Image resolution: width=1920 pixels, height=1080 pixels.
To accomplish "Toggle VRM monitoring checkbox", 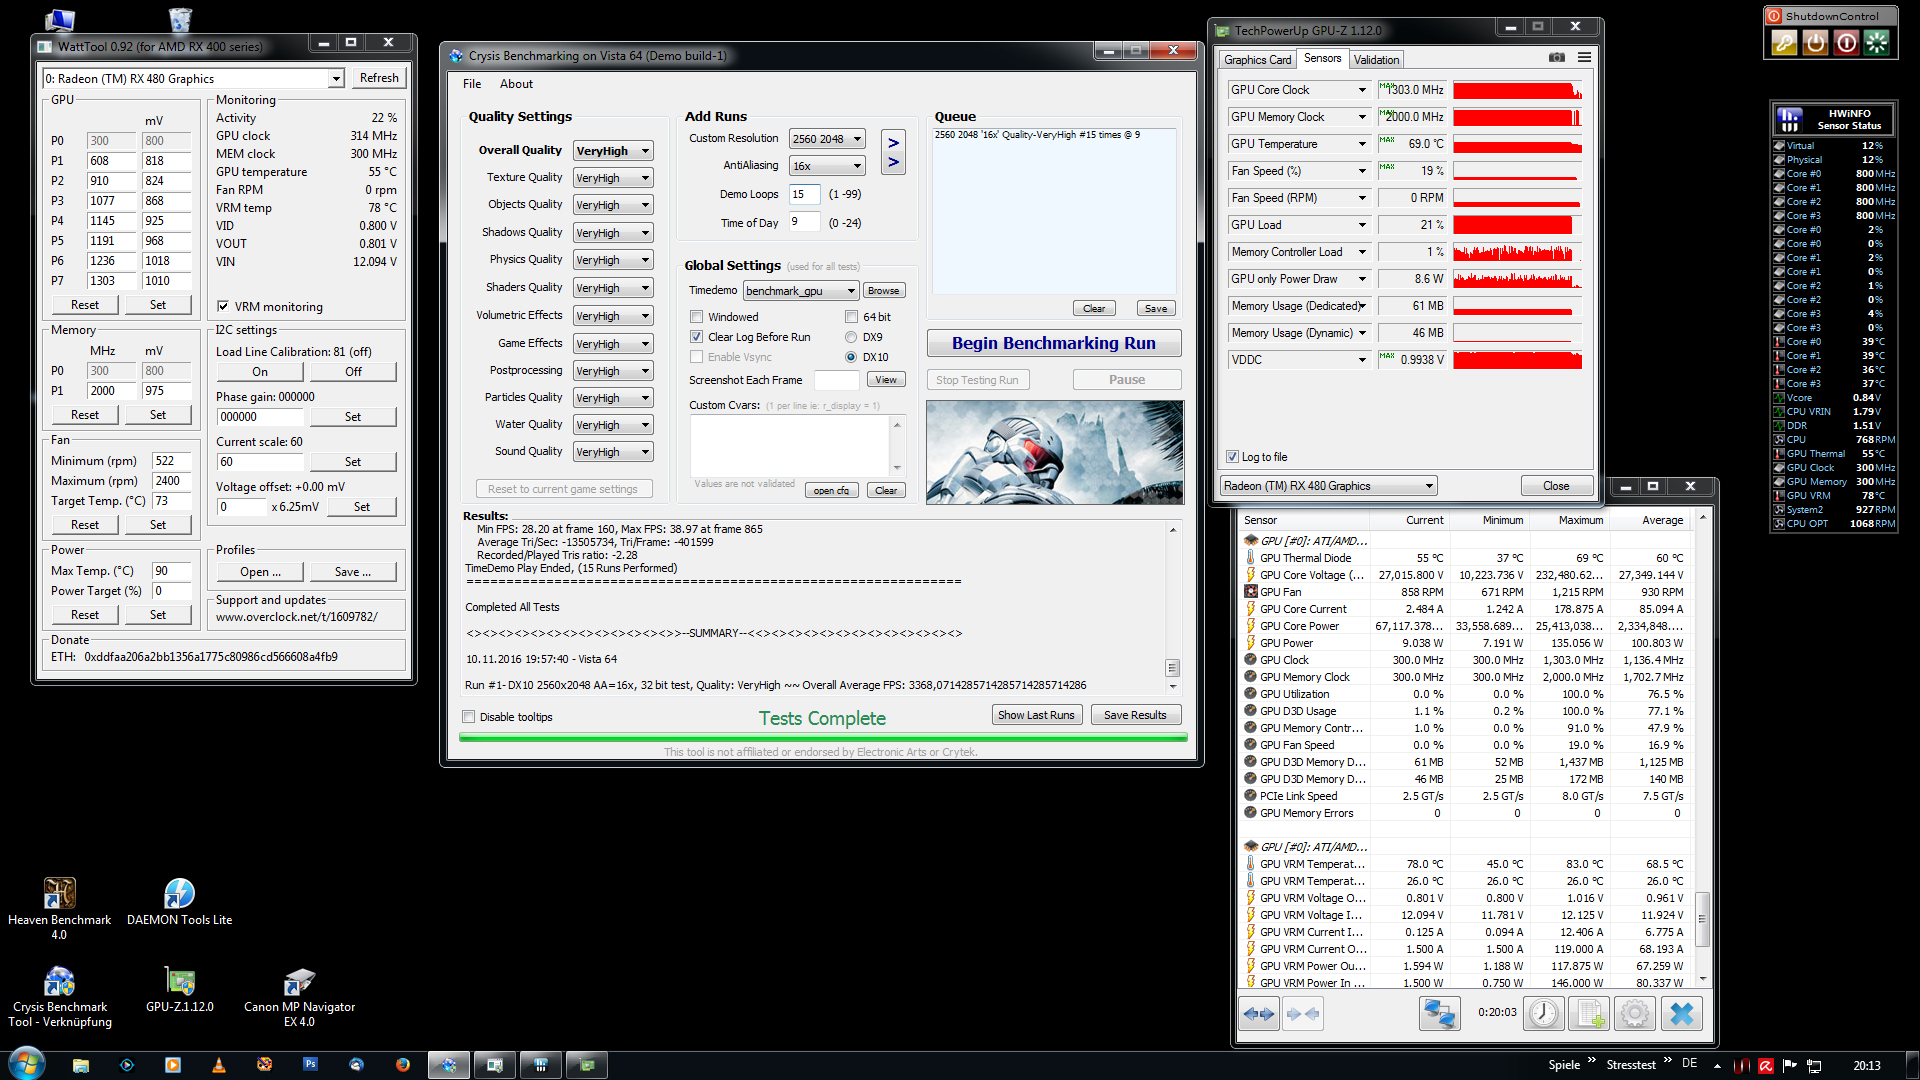I will point(223,307).
